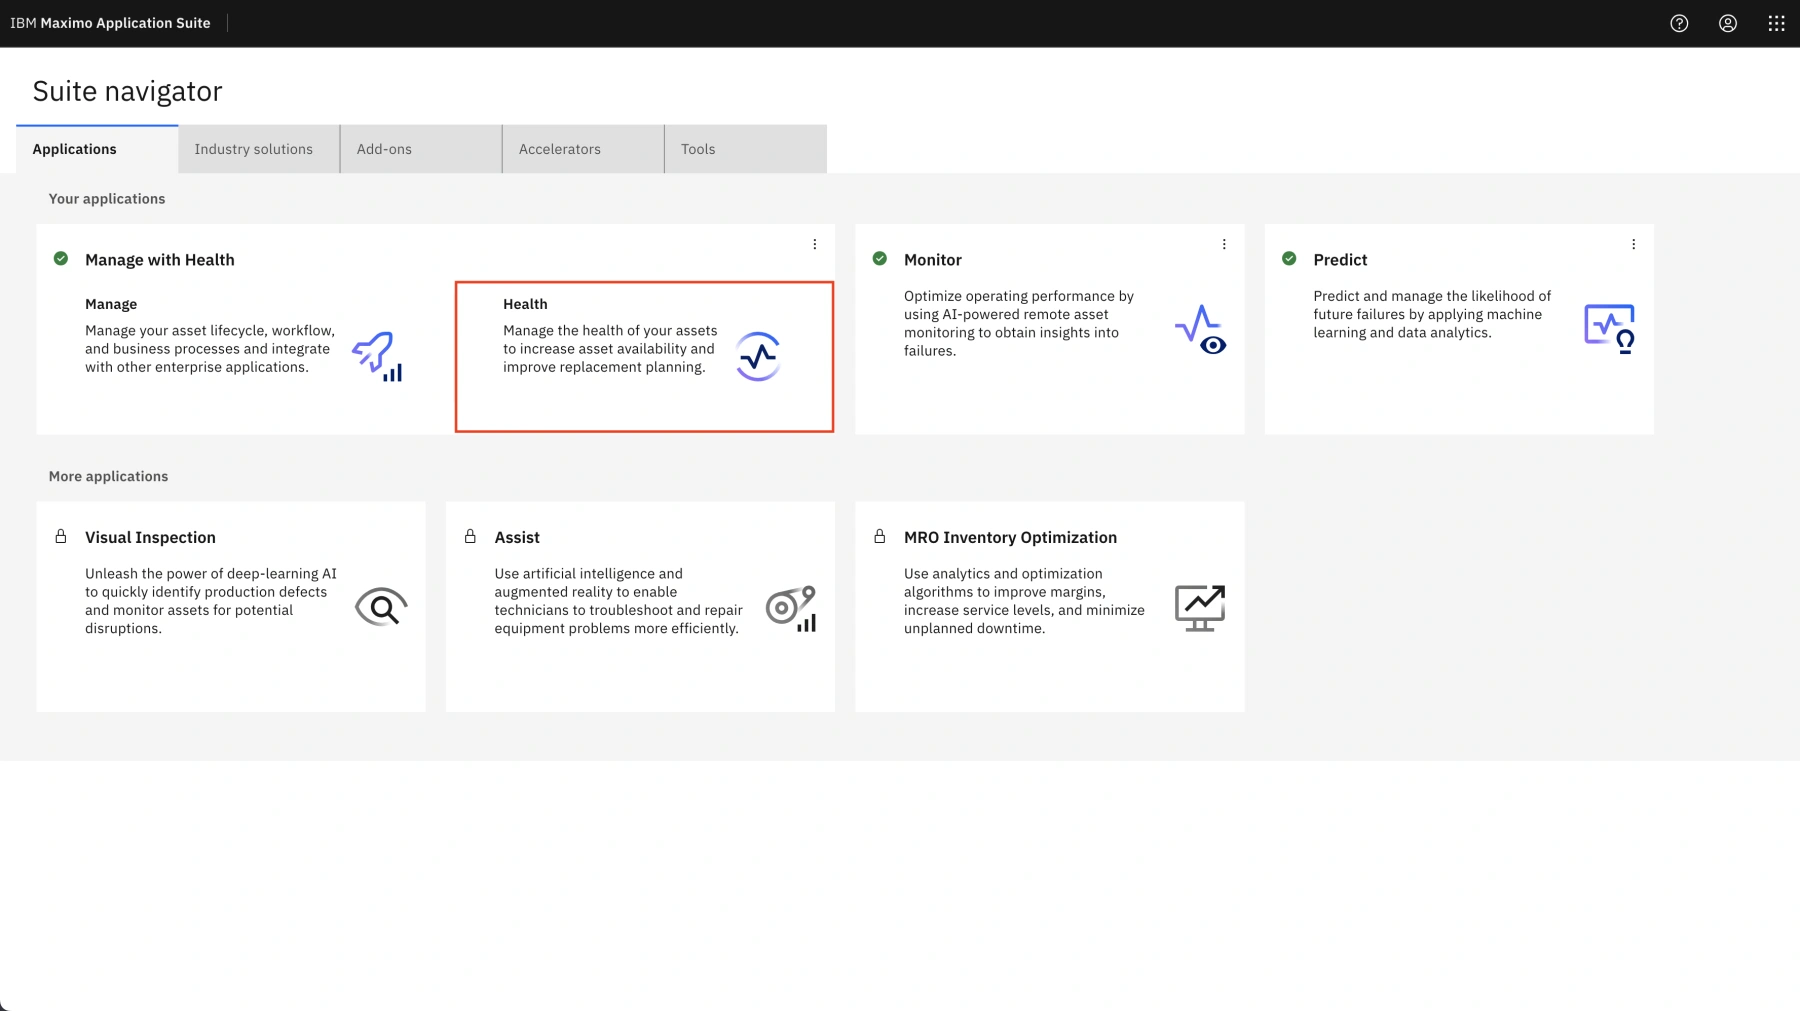The width and height of the screenshot is (1800, 1011).
Task: Open the overflow menu on Monitor card
Action: 1224,244
